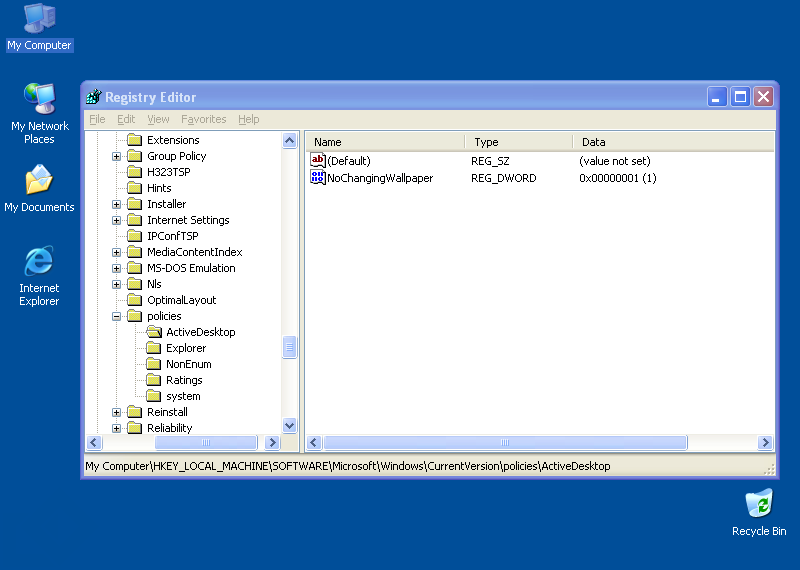This screenshot has height=570, width=800.
Task: Click the 0x00000001 (1) data cell
Action: [x=618, y=178]
